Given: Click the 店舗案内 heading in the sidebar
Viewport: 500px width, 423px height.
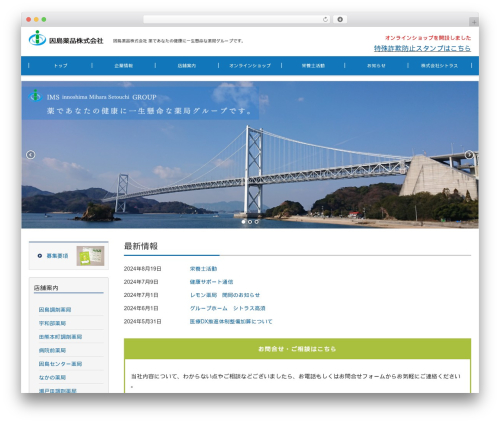Looking at the screenshot, I should point(46,288).
